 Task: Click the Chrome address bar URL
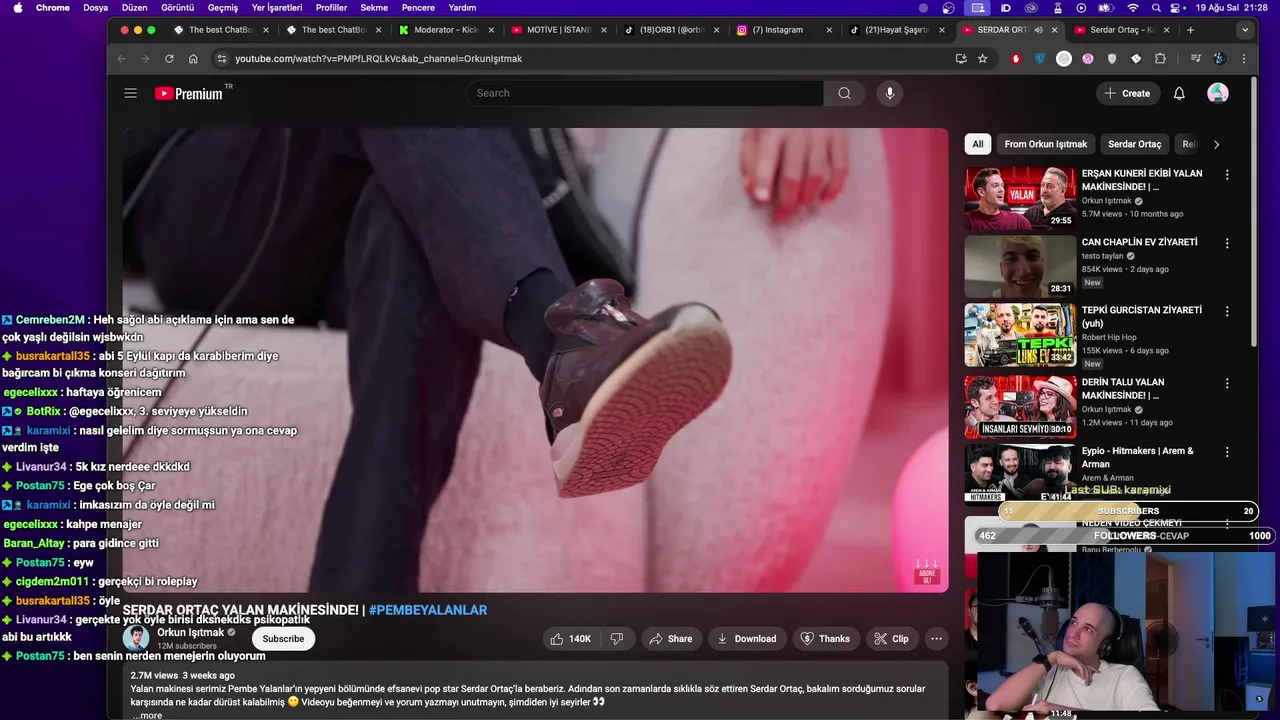378,59
